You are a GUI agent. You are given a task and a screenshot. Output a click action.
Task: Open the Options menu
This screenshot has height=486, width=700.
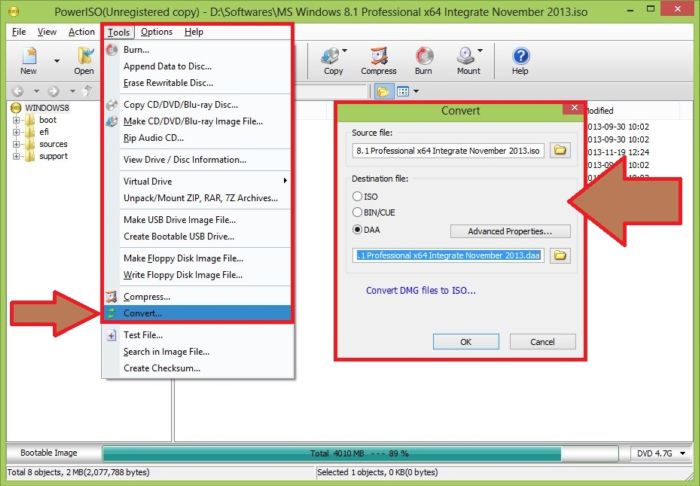click(156, 32)
